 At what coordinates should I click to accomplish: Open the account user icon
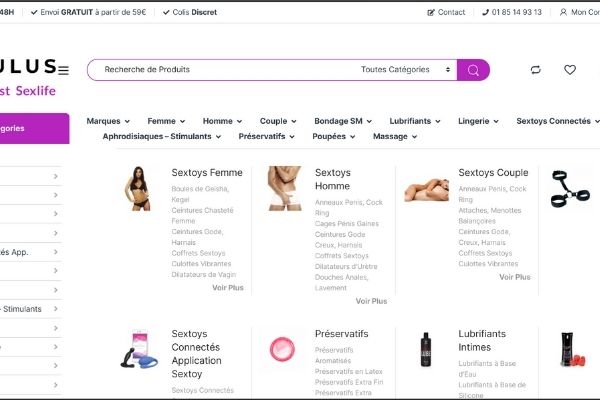(563, 12)
